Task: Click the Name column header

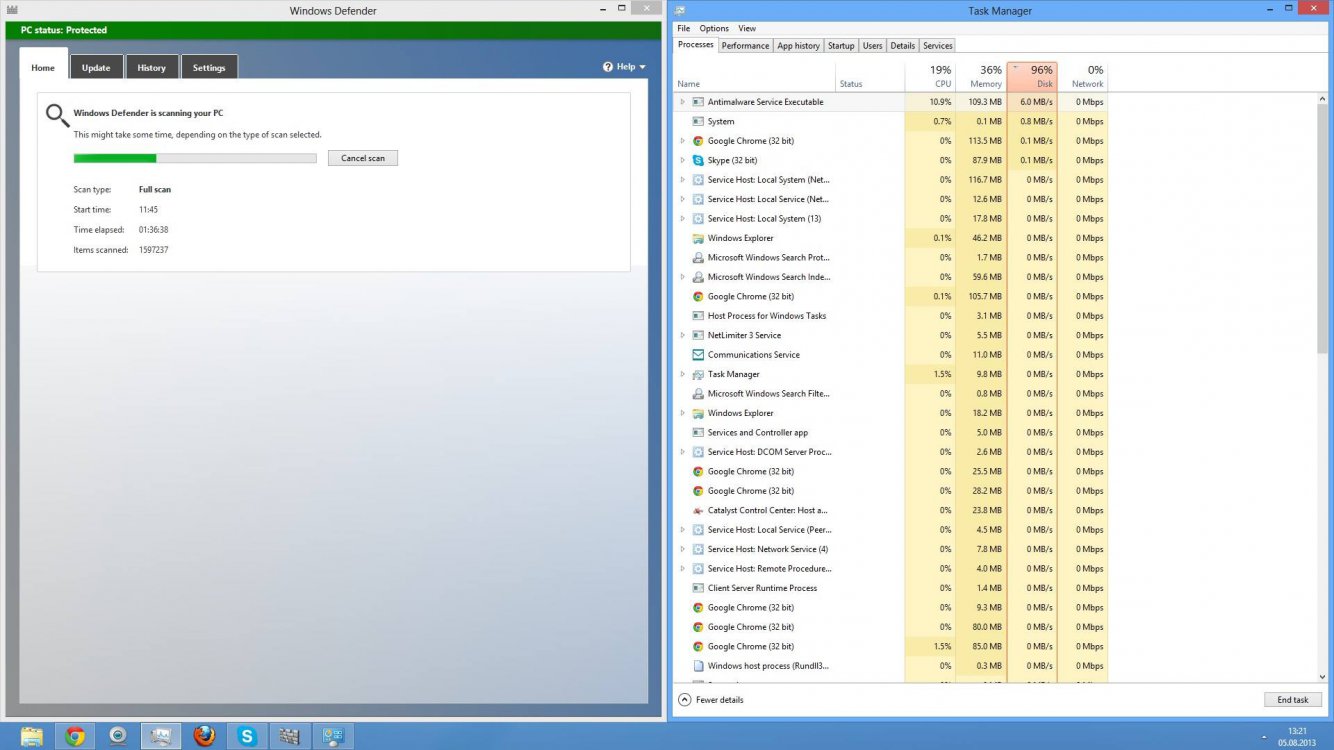Action: 755,77
